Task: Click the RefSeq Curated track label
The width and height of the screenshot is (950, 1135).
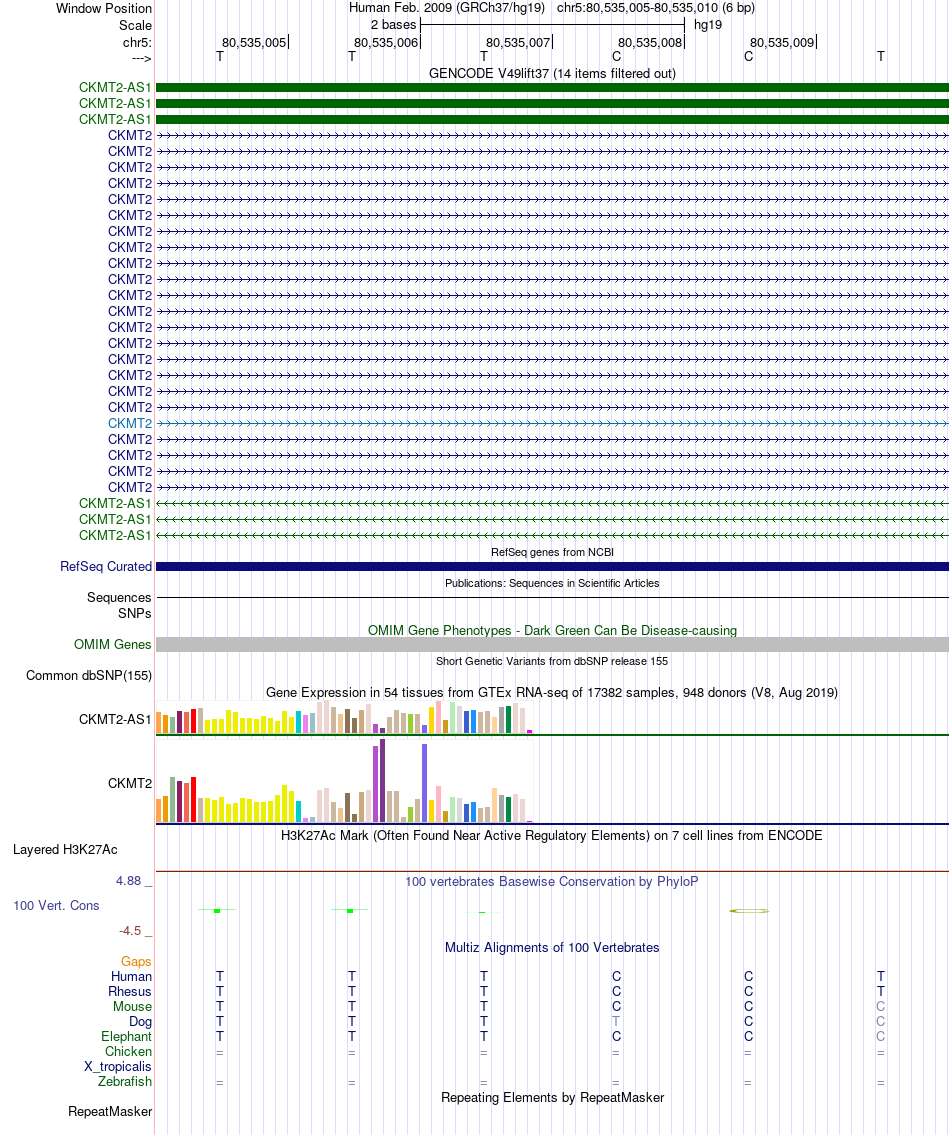Action: tap(106, 566)
